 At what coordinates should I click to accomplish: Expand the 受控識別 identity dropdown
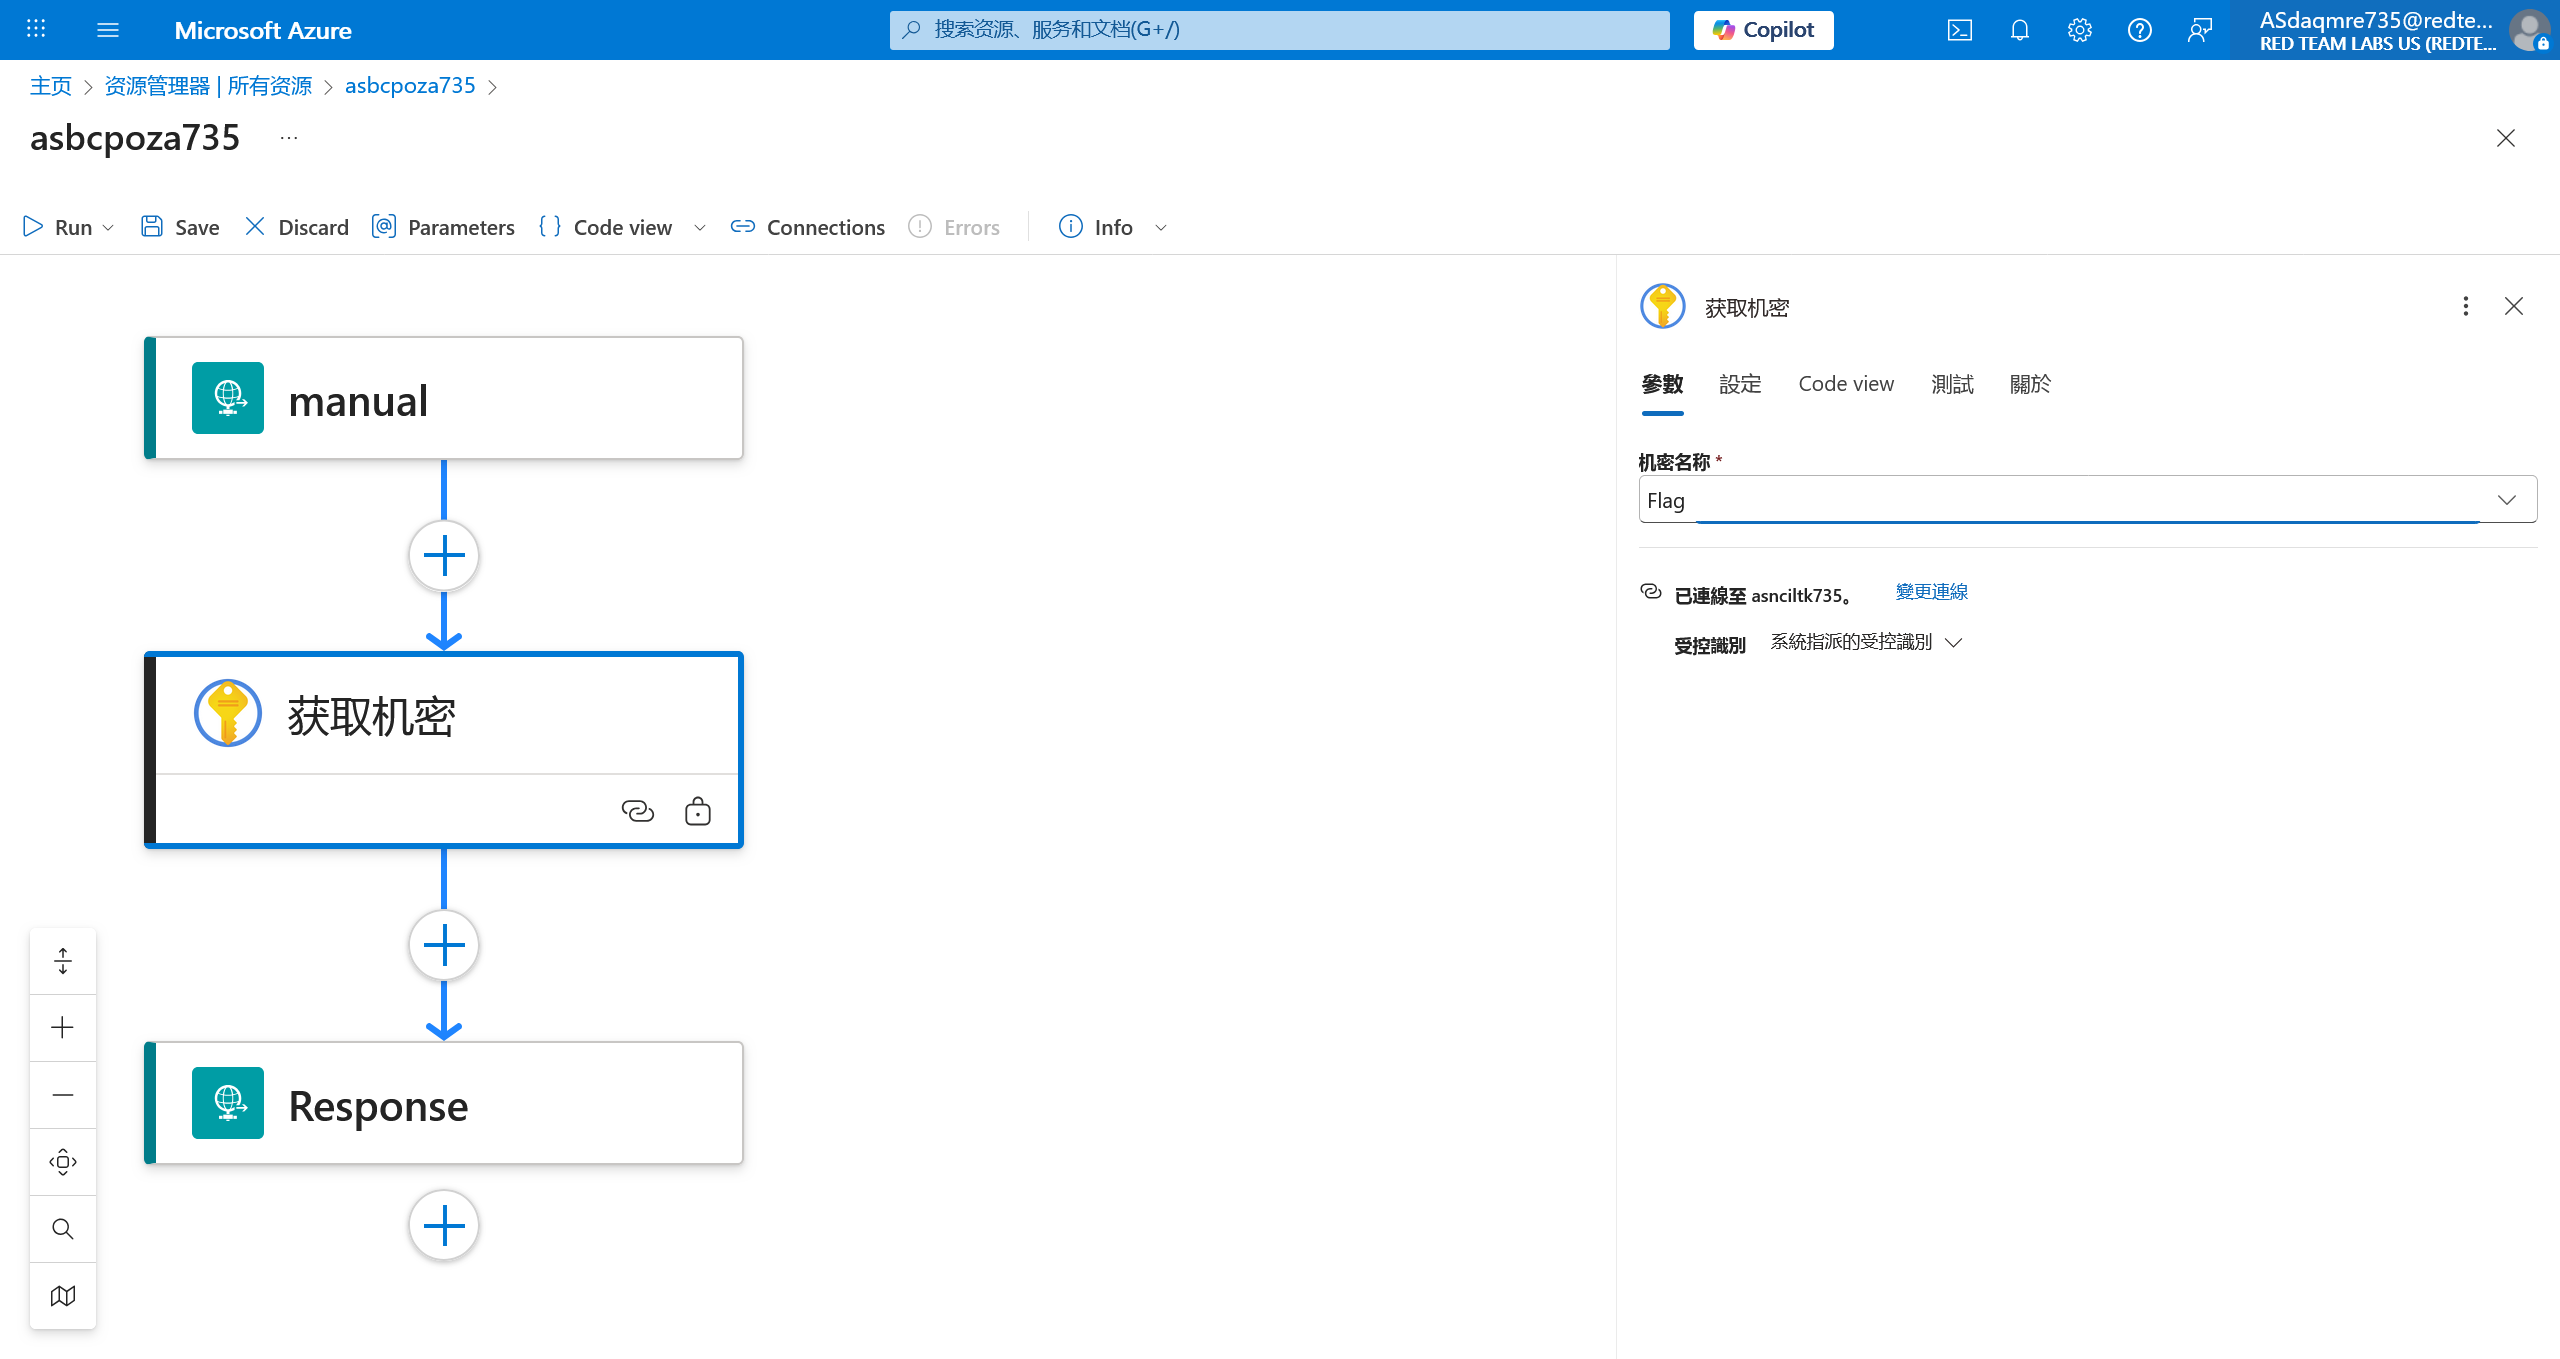pos(1954,642)
